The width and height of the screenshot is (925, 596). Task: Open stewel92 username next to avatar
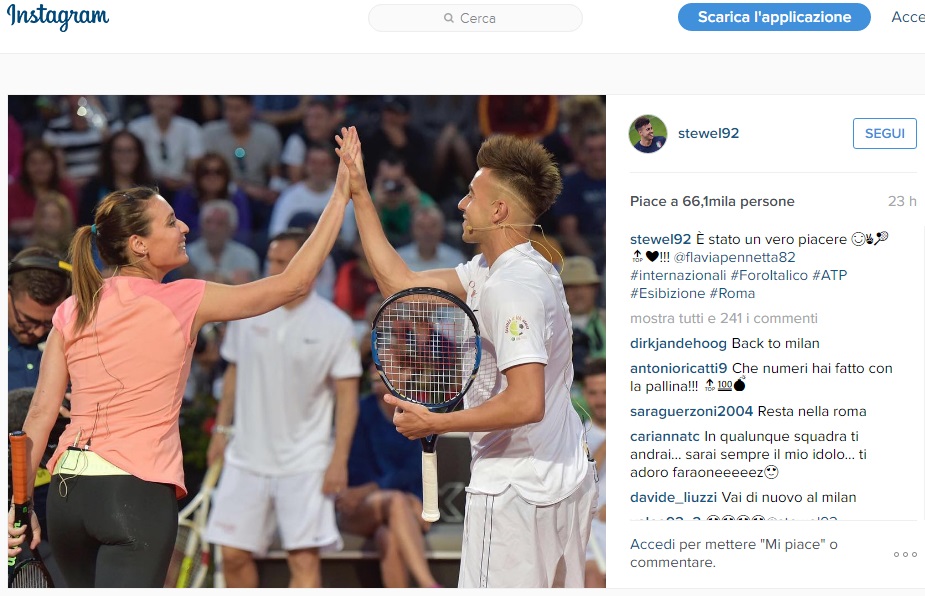(x=708, y=133)
